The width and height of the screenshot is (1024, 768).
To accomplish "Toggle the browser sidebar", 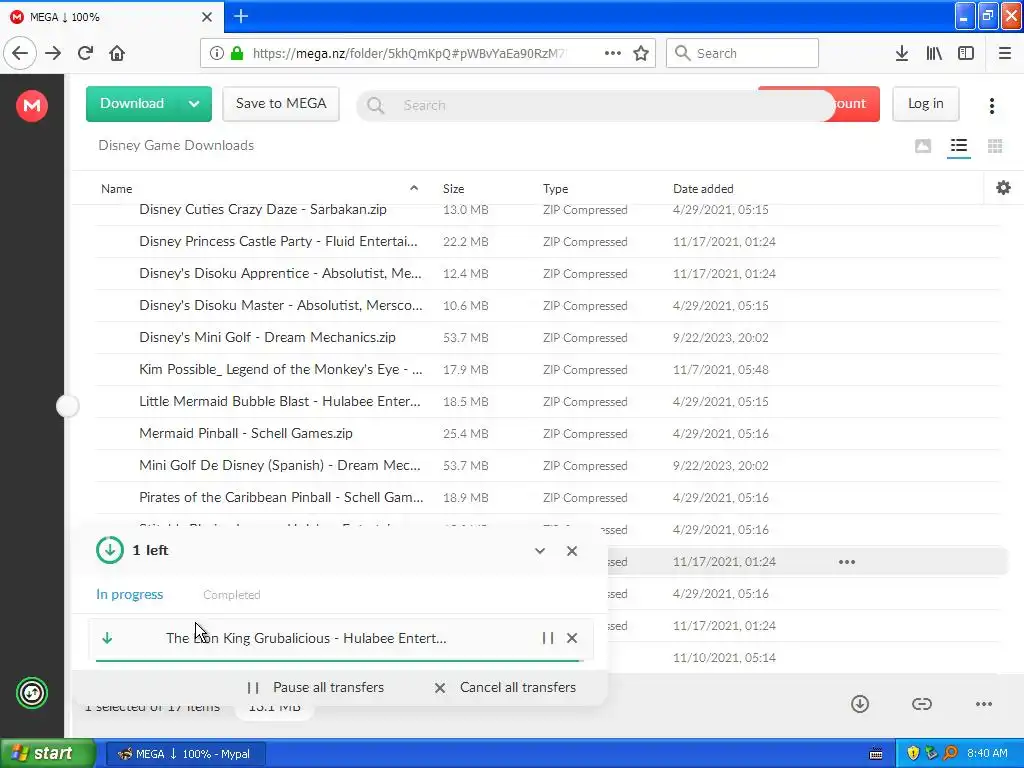I will 966,53.
